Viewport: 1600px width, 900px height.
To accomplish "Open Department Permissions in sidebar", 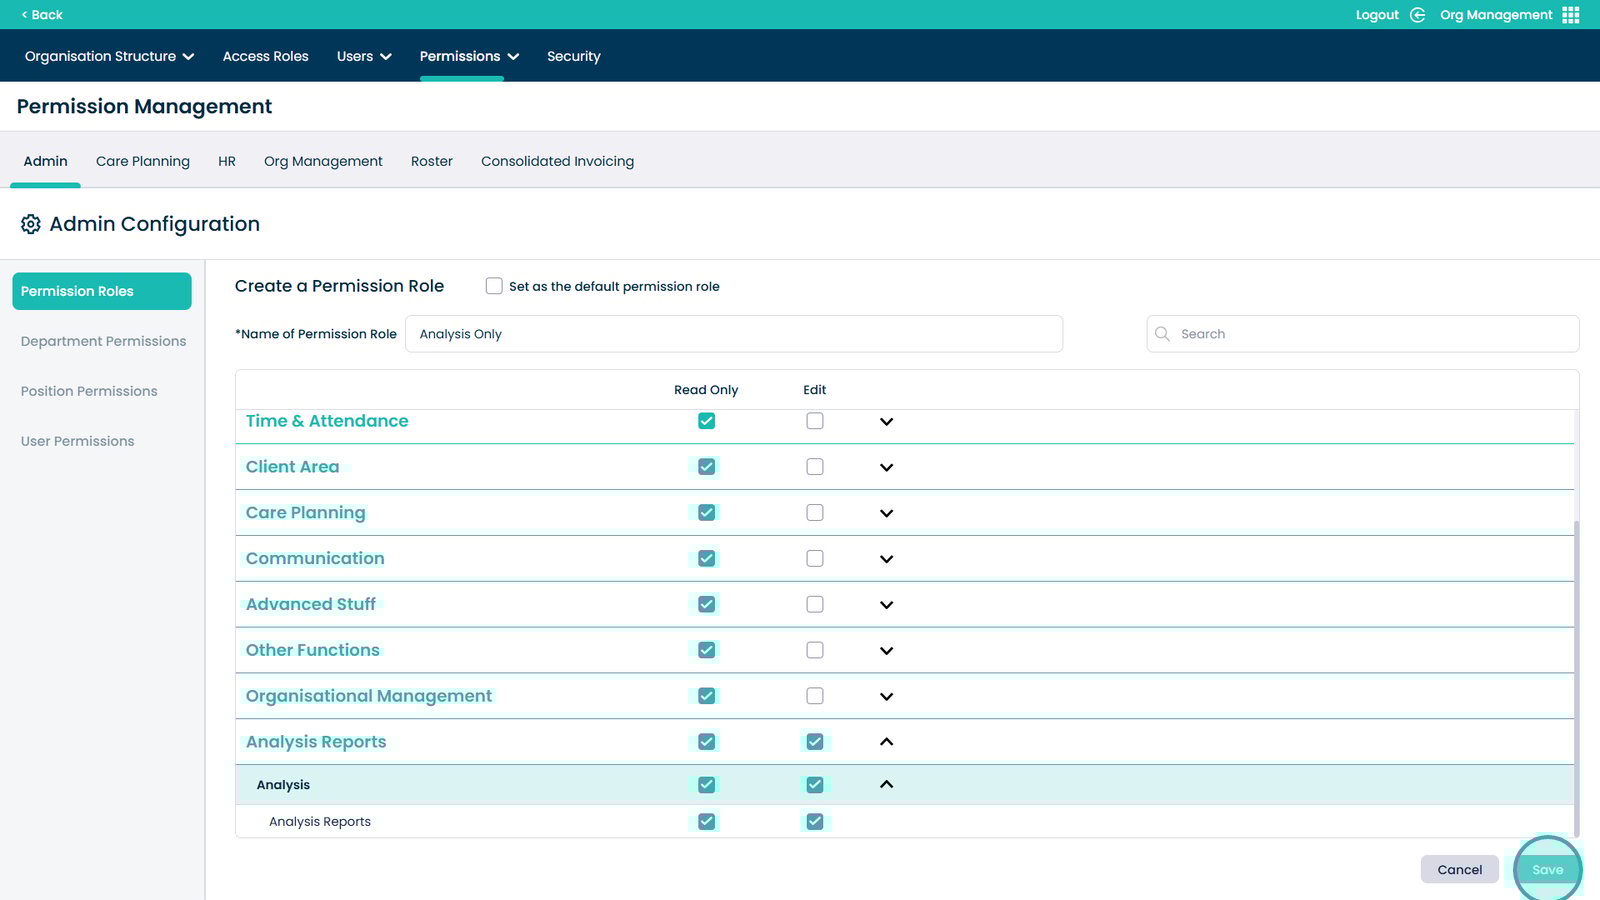I will pyautogui.click(x=103, y=341).
